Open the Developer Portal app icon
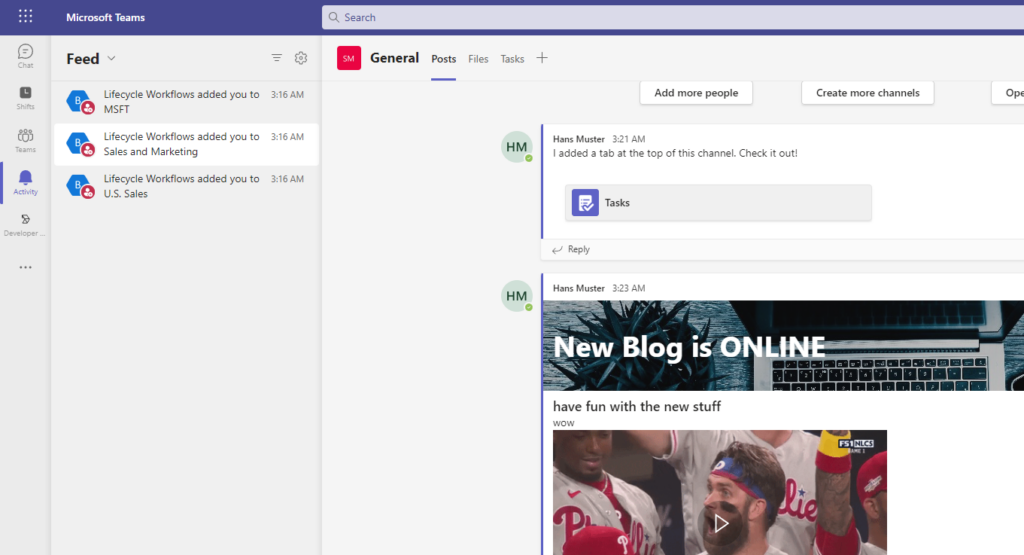1024x555 pixels. pyautogui.click(x=25, y=224)
